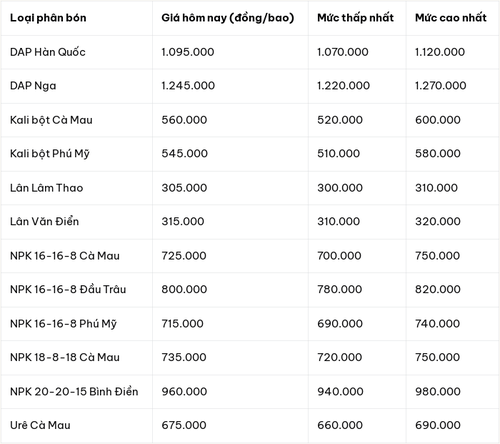500x444 pixels.
Task: Click the 'Giá hôm nay (đồng/bao)' header
Action: tap(228, 18)
